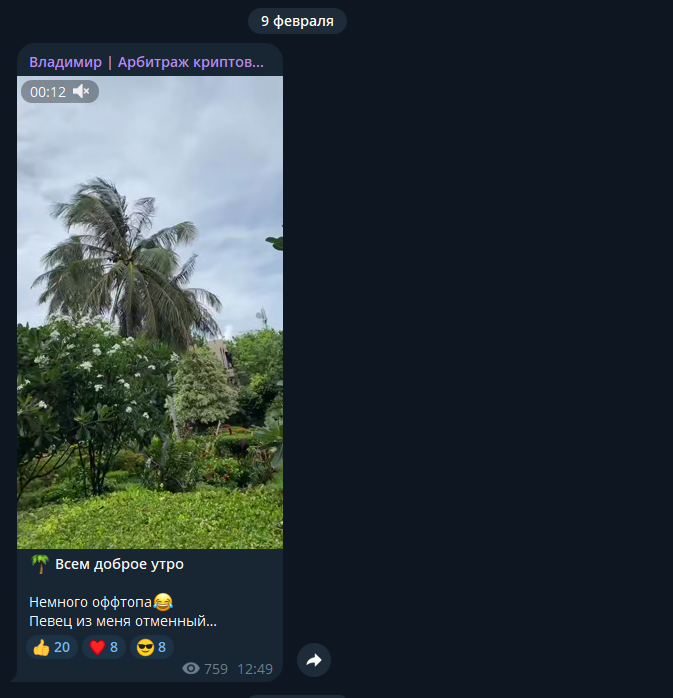Click the 12:49 message timestamp
Viewport: 673px width, 698px height.
(255, 669)
